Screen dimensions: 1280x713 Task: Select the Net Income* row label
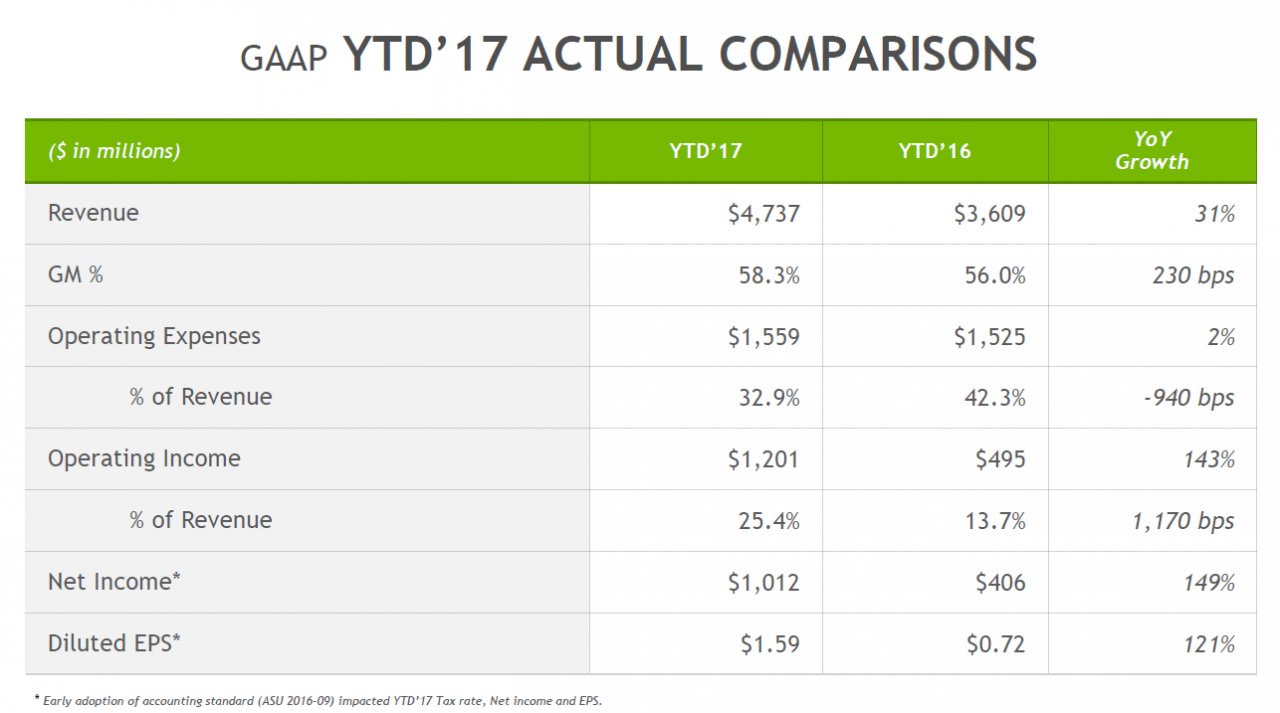(x=114, y=581)
